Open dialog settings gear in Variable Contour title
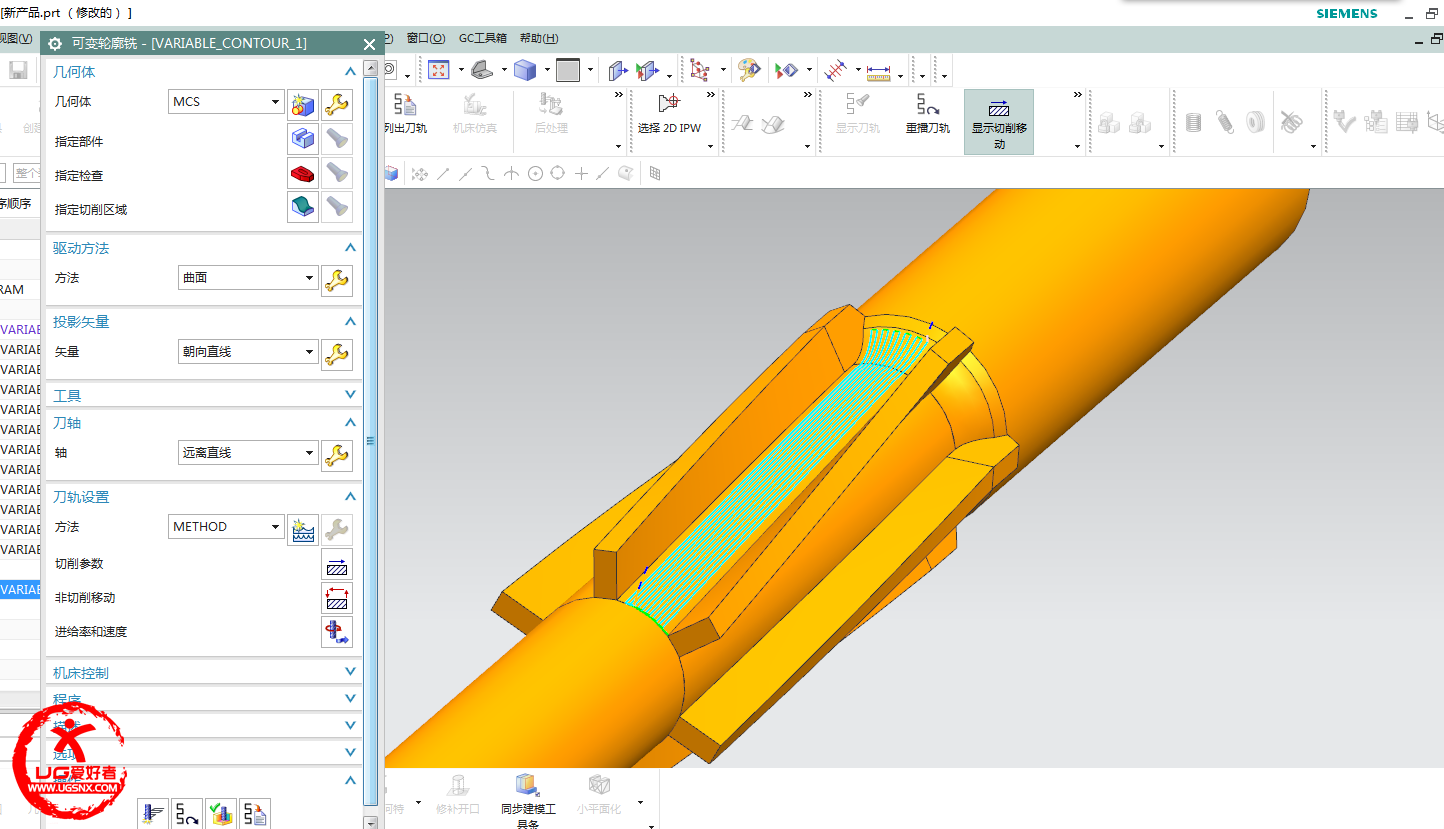 point(55,44)
